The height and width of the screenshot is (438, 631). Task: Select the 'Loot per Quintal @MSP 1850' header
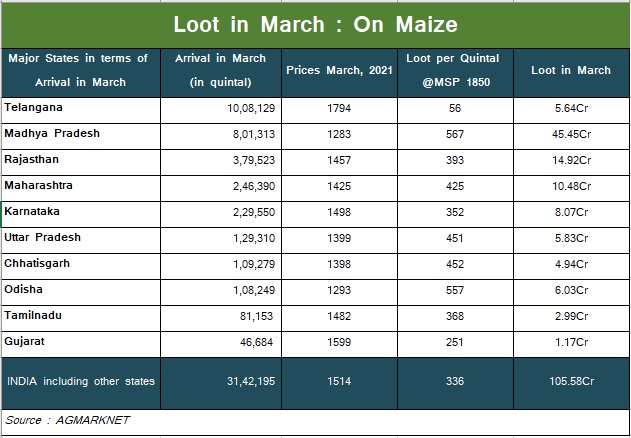[x=453, y=70]
